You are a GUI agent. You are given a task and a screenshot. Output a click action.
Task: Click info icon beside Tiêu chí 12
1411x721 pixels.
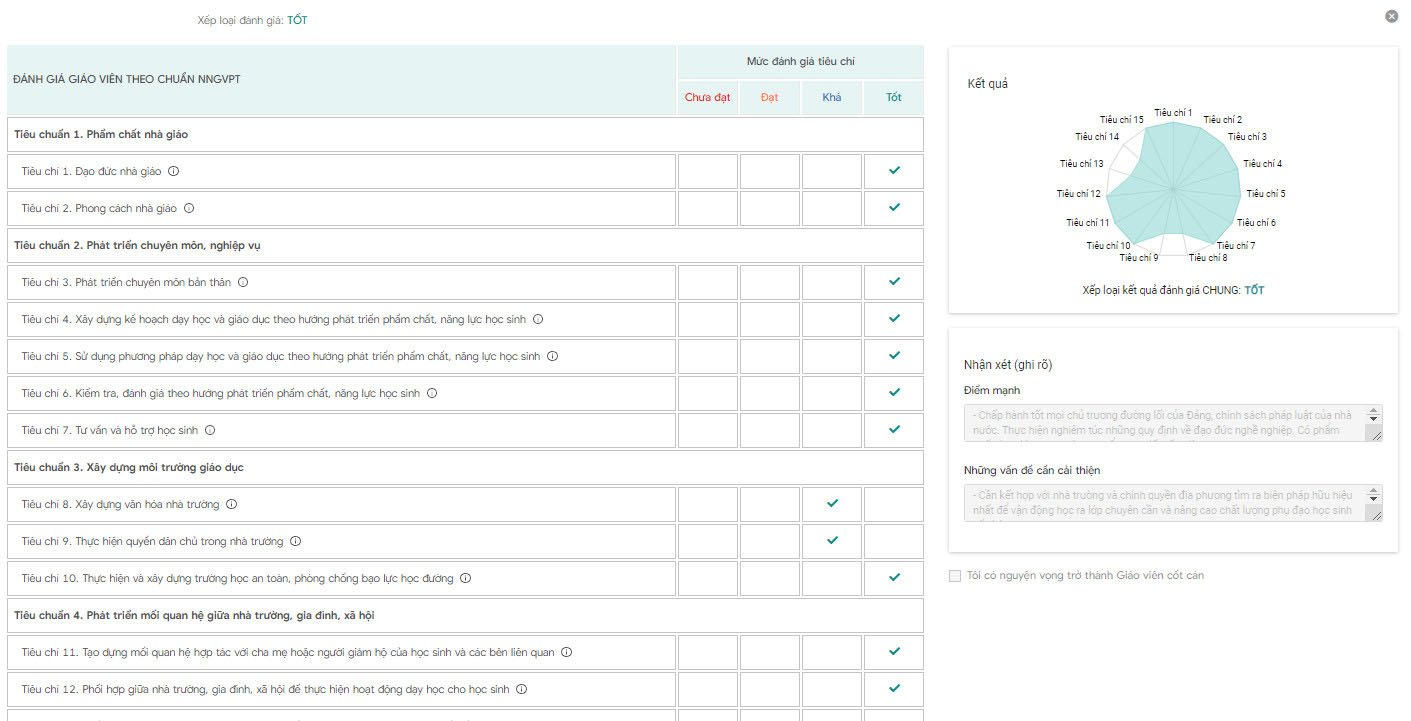click(521, 689)
